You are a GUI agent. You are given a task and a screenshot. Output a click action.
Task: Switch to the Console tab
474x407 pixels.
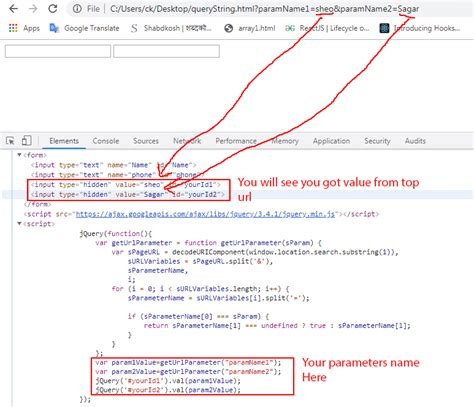(x=106, y=141)
